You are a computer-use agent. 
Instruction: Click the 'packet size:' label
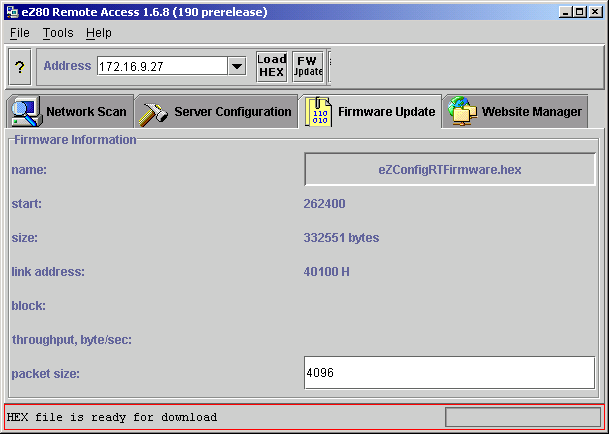click(45, 374)
